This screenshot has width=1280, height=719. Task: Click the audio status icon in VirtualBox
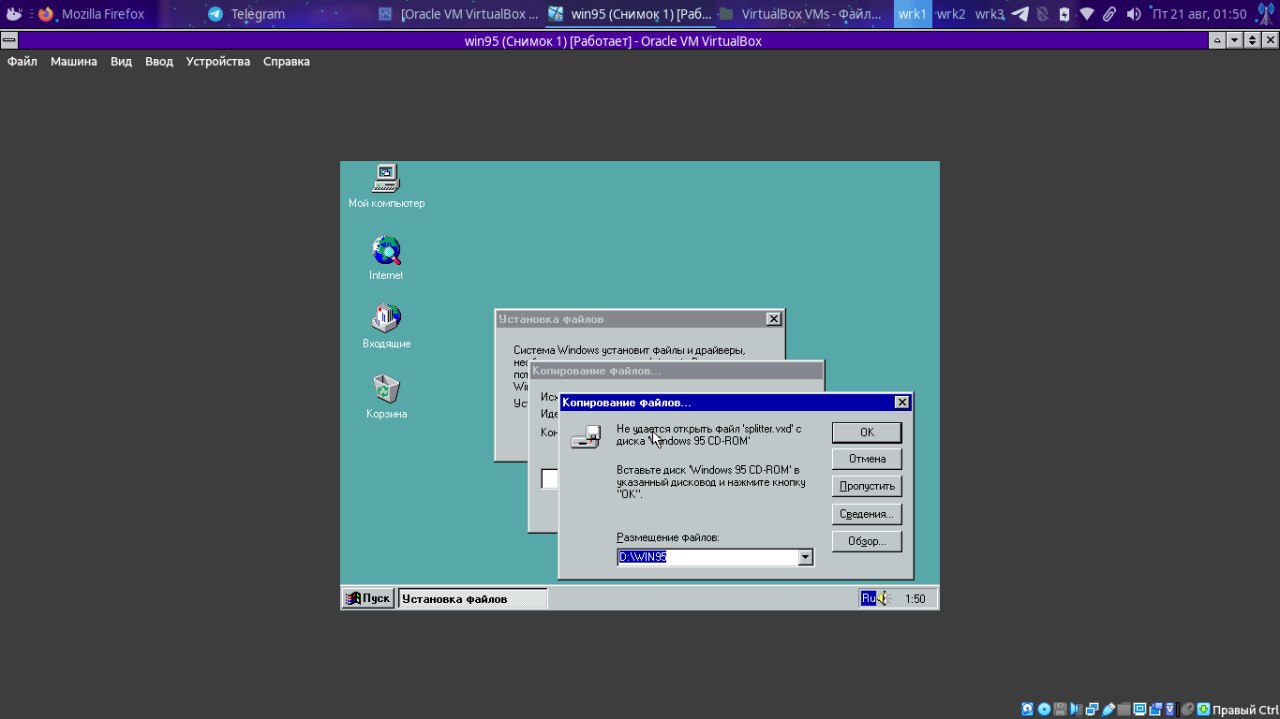click(1076, 709)
